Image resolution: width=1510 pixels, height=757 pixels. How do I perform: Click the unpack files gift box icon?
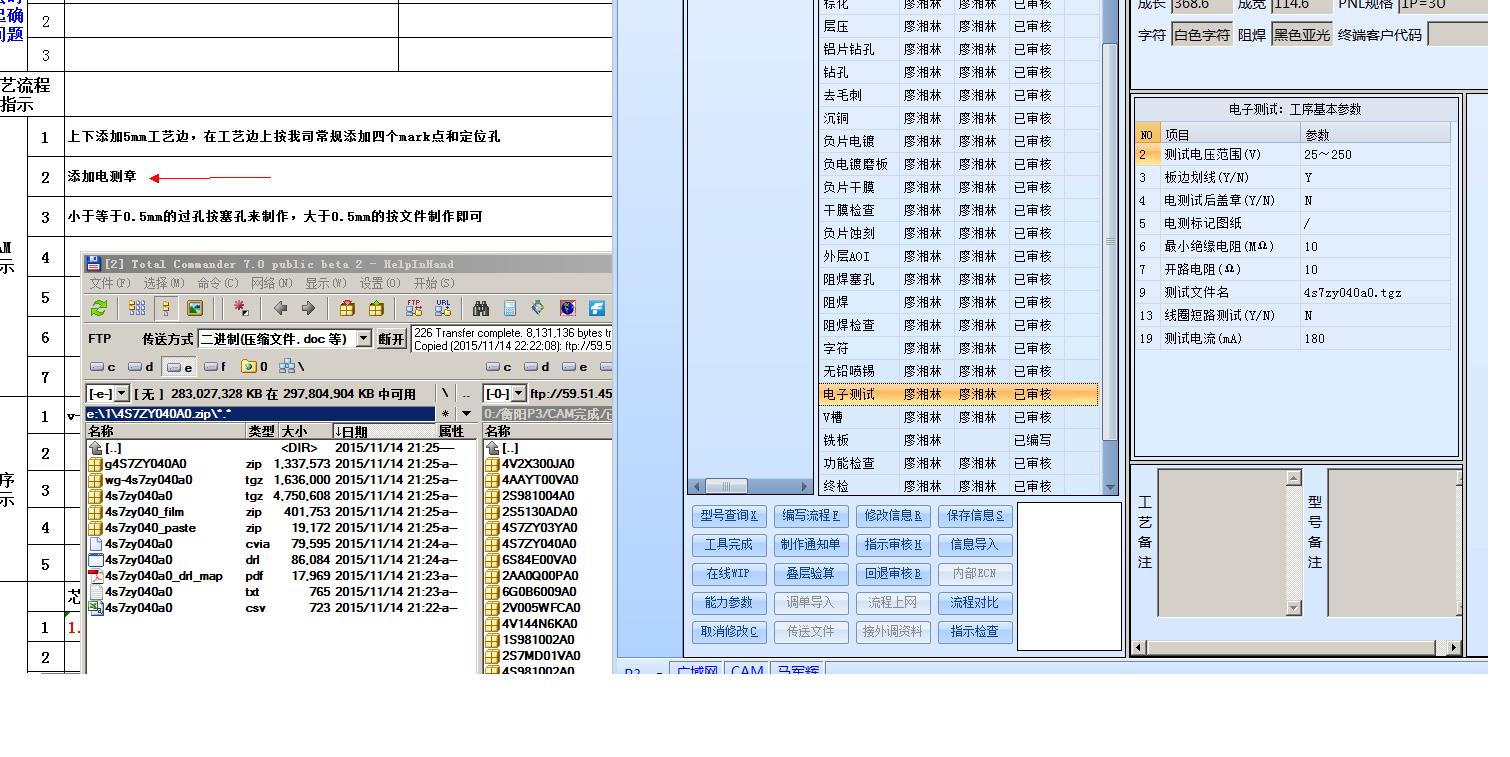pos(376,308)
